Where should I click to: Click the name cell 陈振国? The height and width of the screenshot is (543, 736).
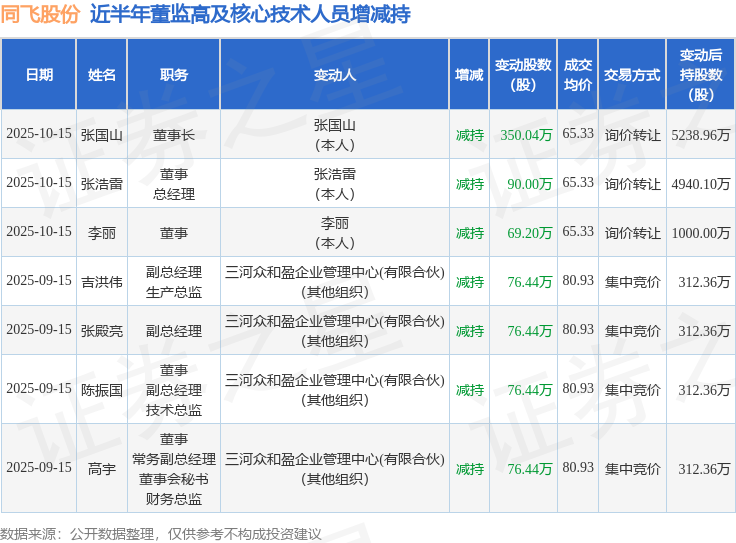(102, 390)
